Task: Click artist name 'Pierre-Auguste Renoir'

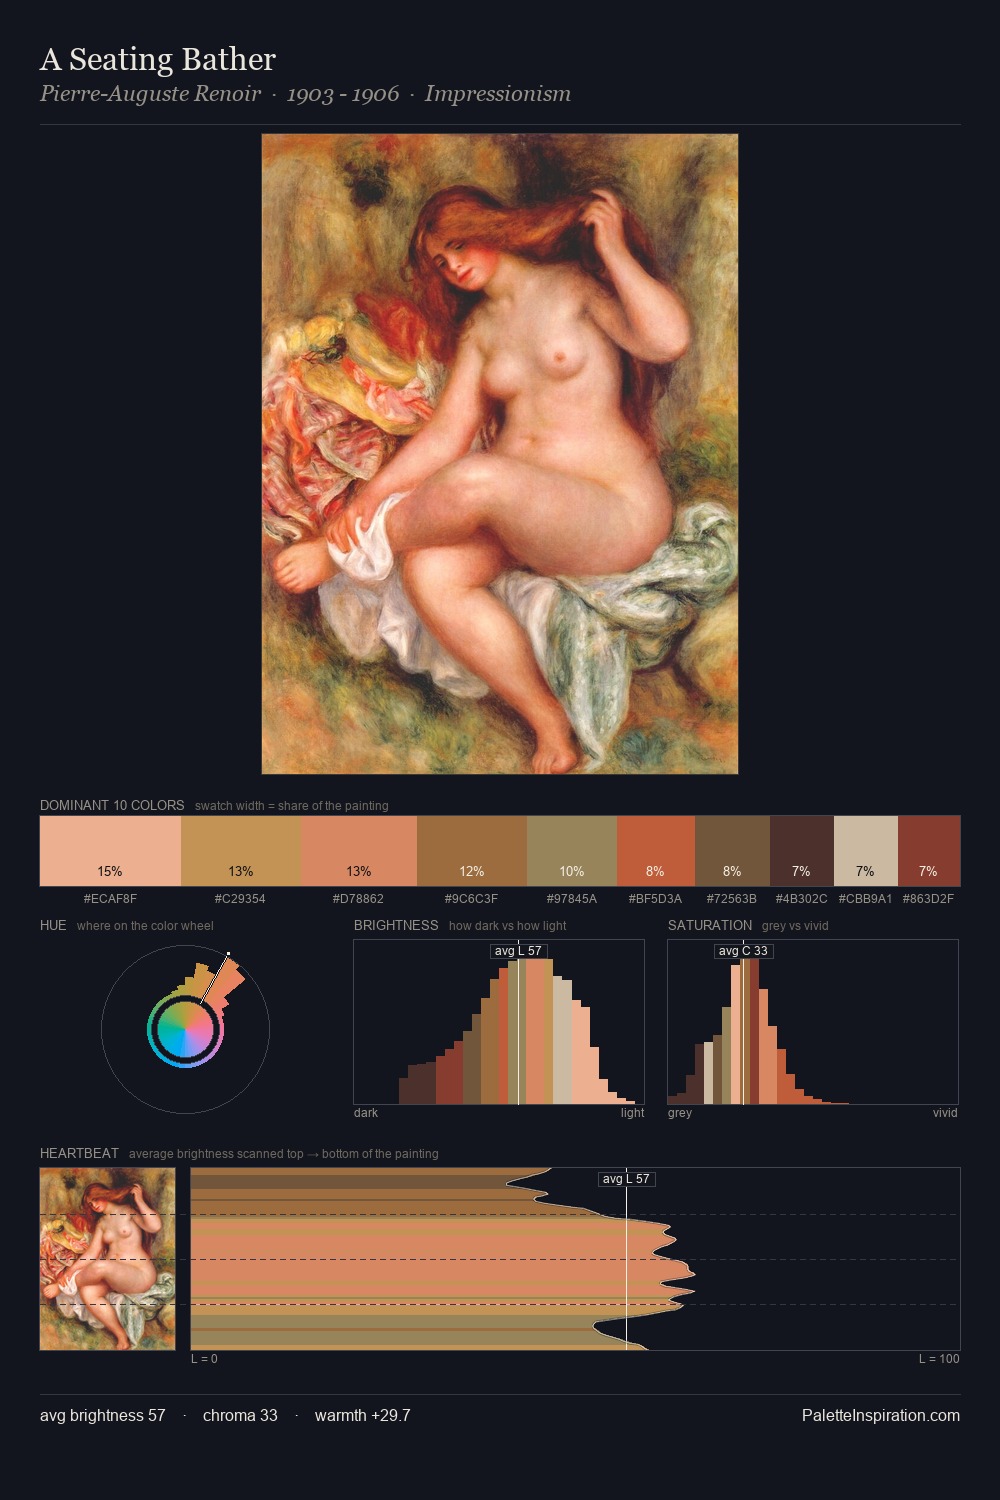Action: click(x=151, y=94)
